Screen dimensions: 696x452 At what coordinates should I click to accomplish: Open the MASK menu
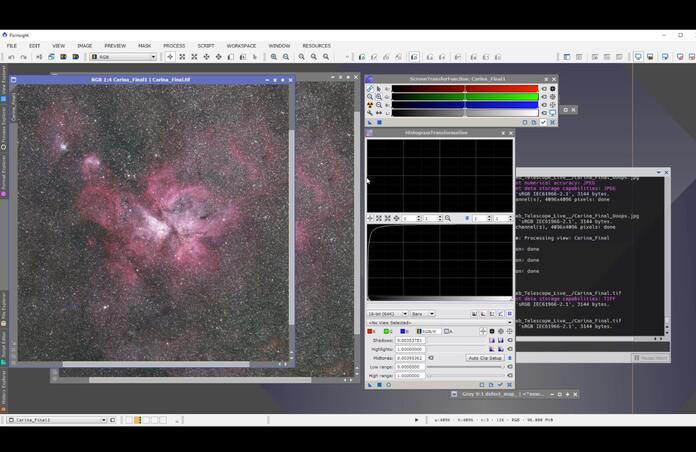click(x=144, y=46)
